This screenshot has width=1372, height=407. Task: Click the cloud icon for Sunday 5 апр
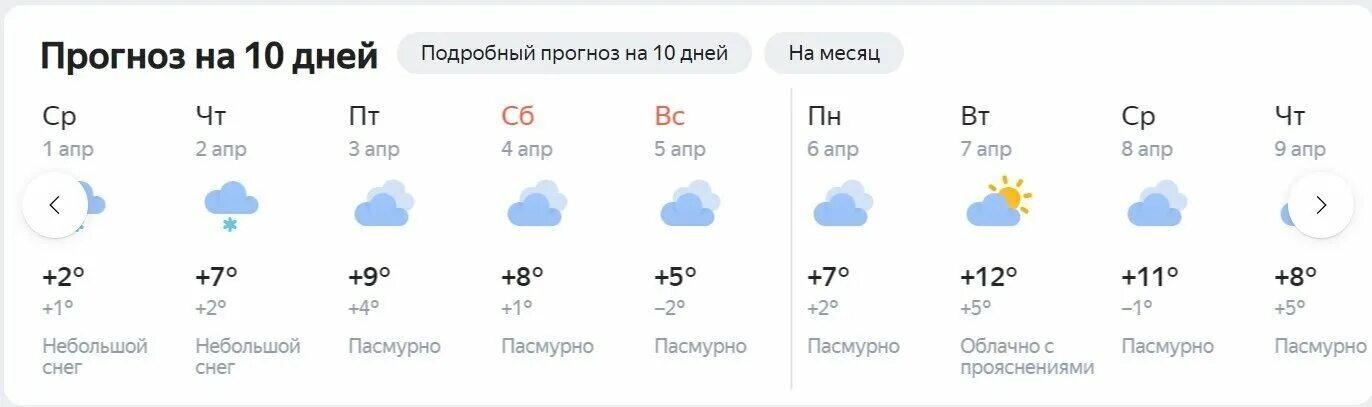690,204
